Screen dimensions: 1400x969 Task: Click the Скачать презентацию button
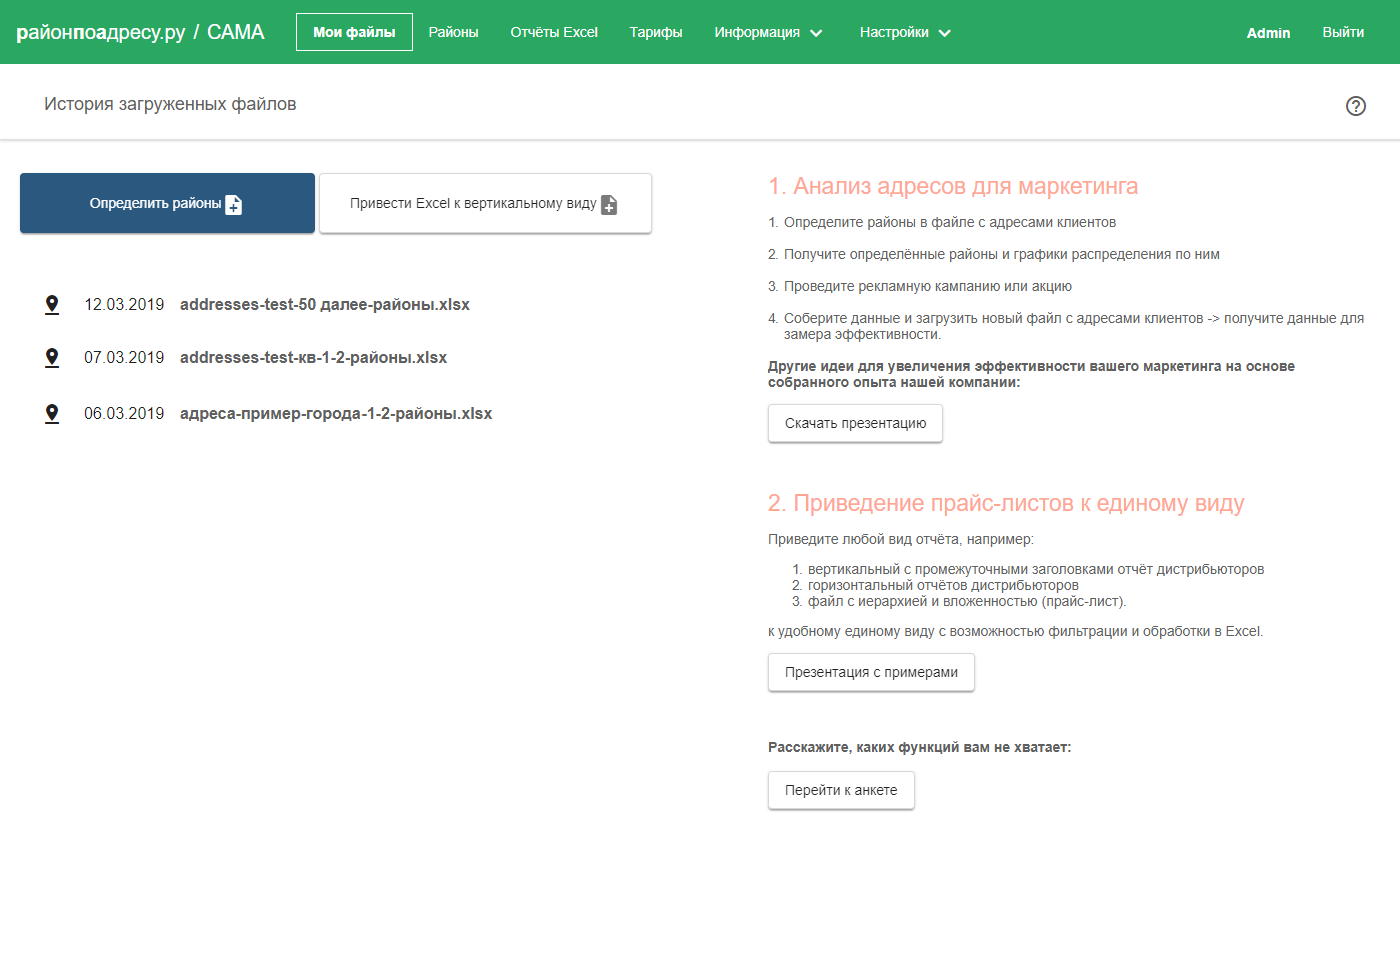pyautogui.click(x=855, y=423)
